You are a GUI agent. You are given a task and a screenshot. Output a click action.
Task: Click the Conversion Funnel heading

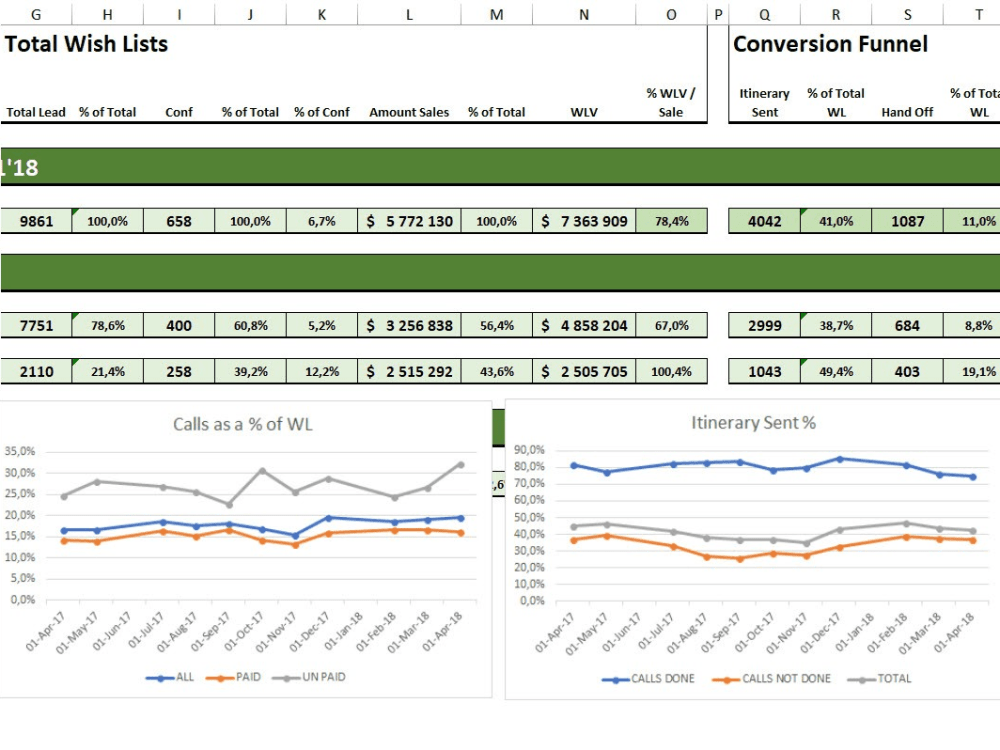click(x=831, y=44)
